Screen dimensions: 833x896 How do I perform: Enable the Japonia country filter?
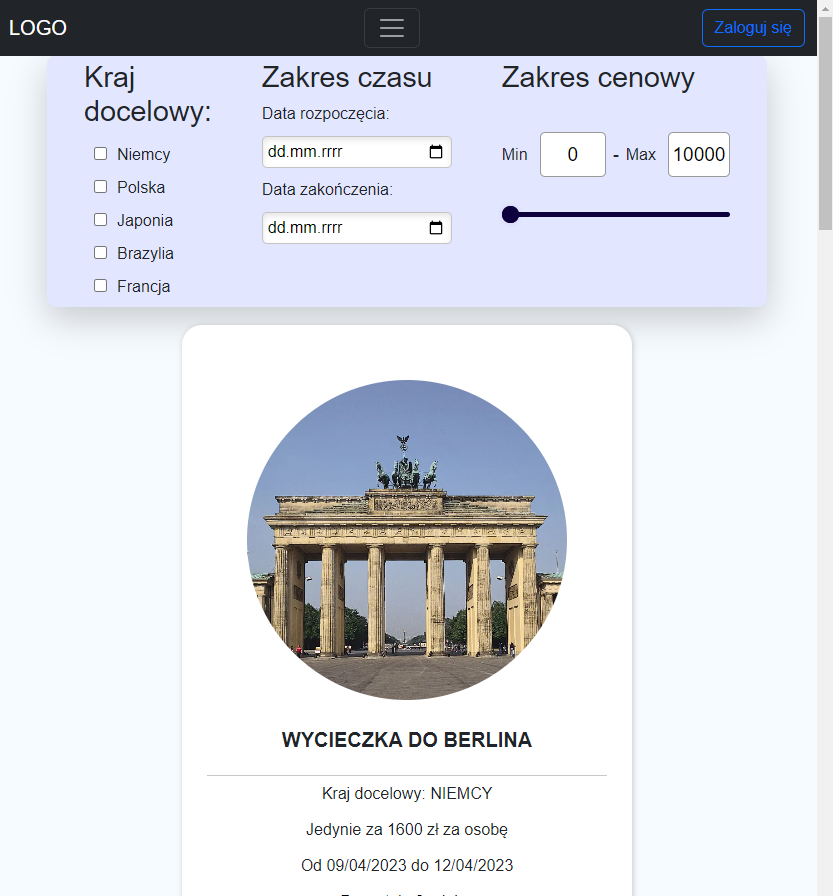[101, 220]
